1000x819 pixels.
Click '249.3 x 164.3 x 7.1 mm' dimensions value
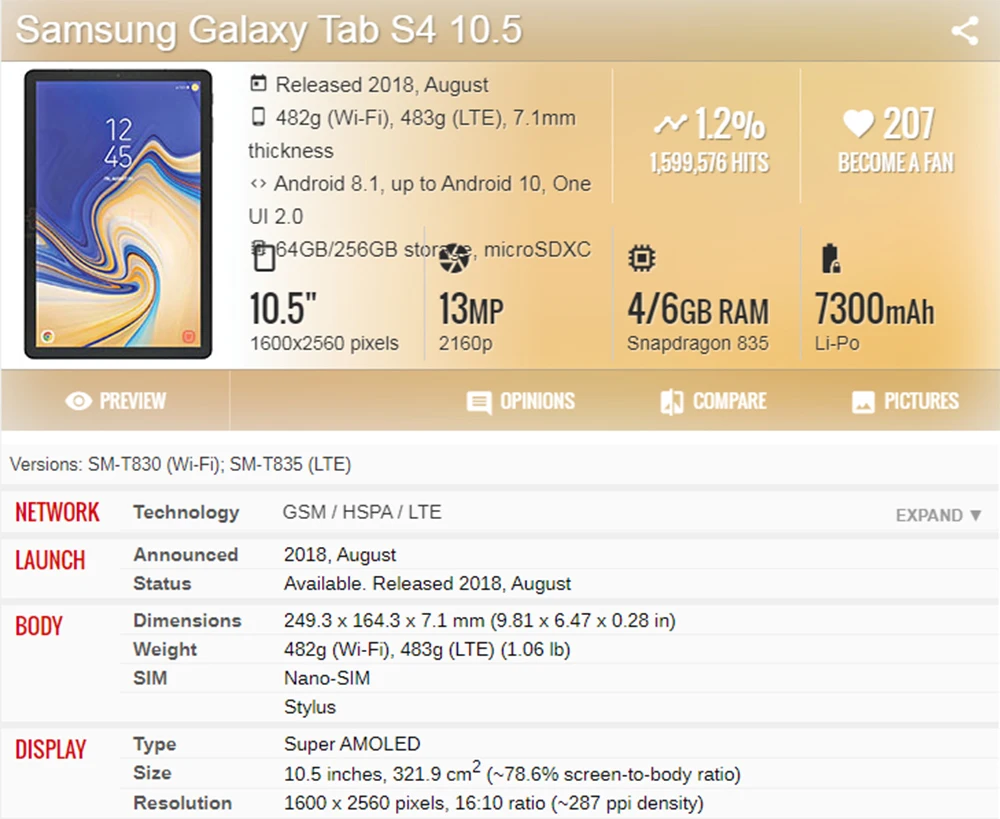tap(480, 621)
